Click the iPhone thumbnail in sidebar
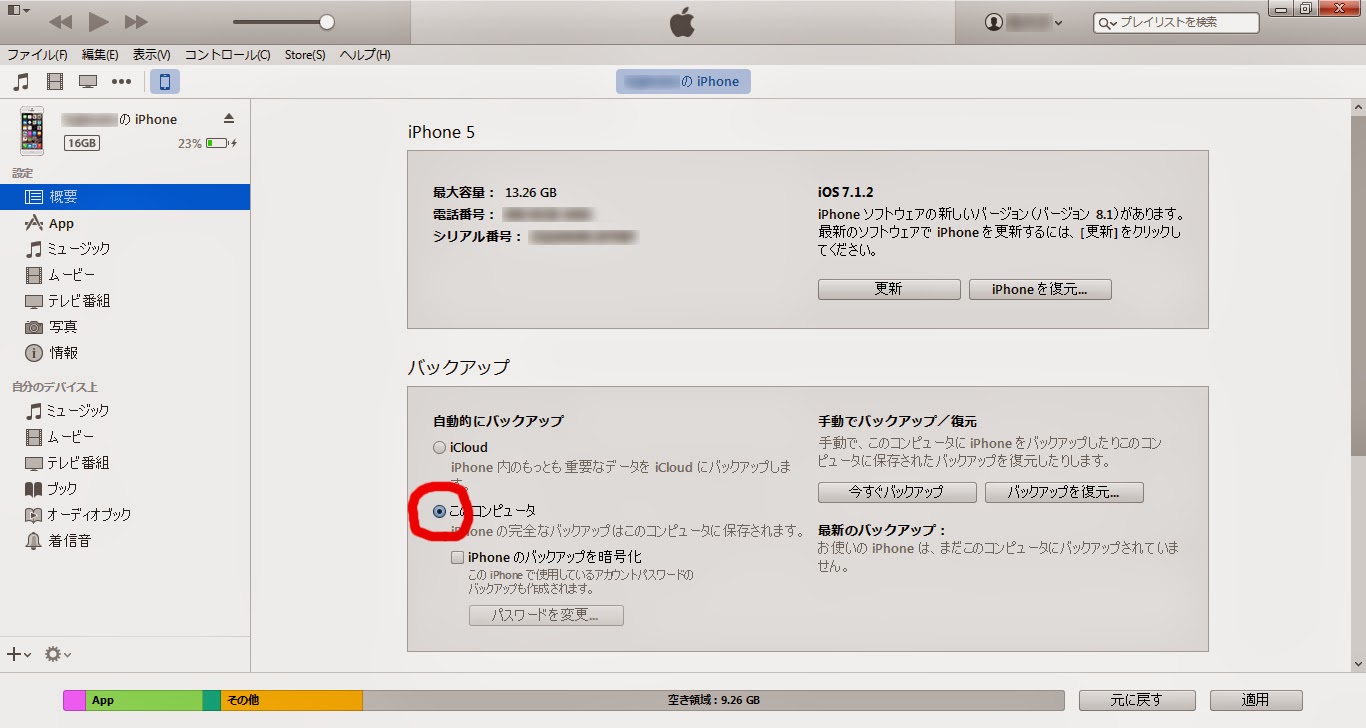The height and width of the screenshot is (728, 1366). (32, 131)
